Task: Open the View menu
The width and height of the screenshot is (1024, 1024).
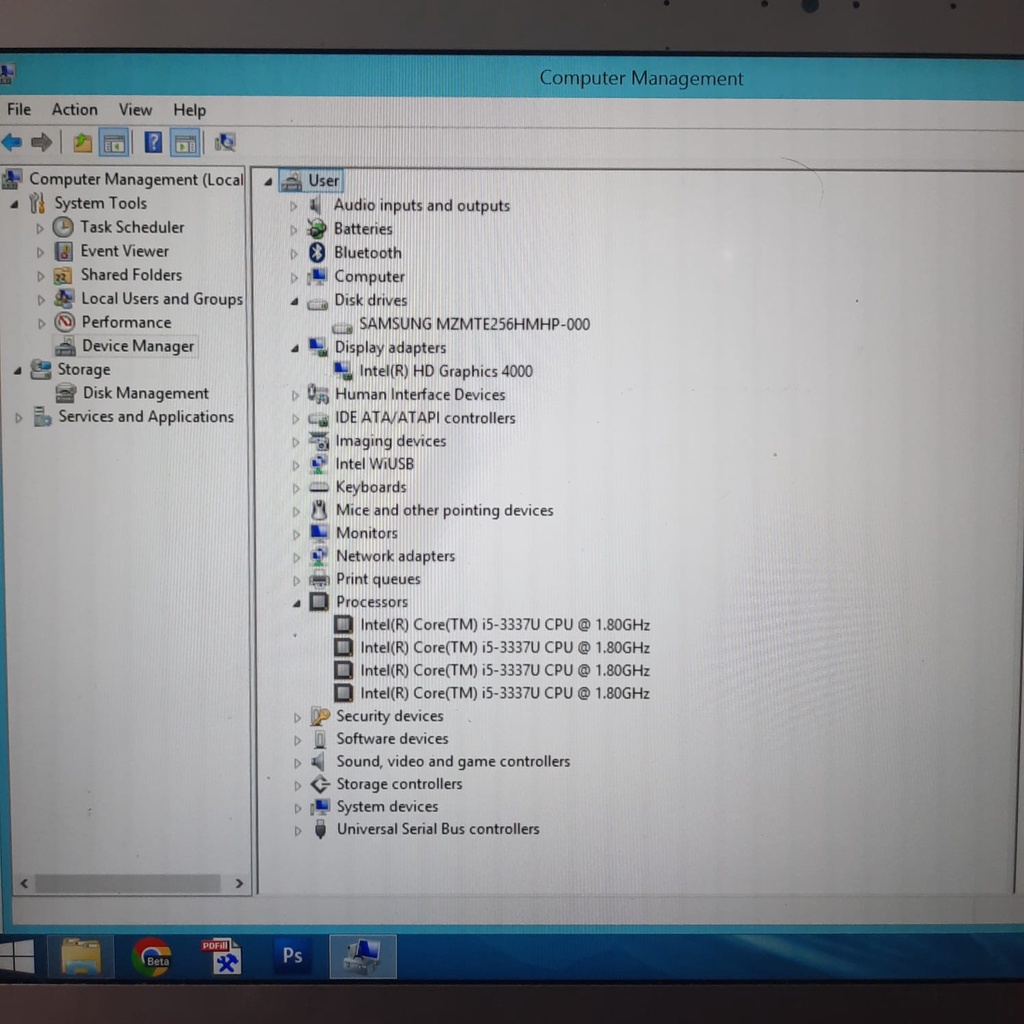Action: 135,110
